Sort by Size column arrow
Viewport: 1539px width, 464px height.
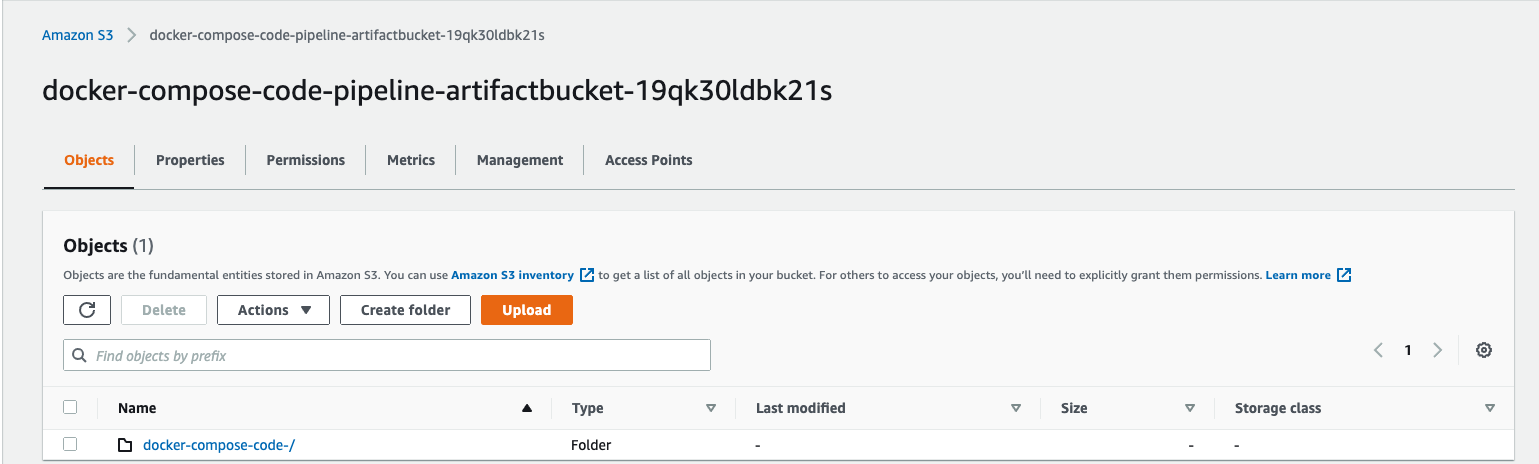tap(1190, 408)
